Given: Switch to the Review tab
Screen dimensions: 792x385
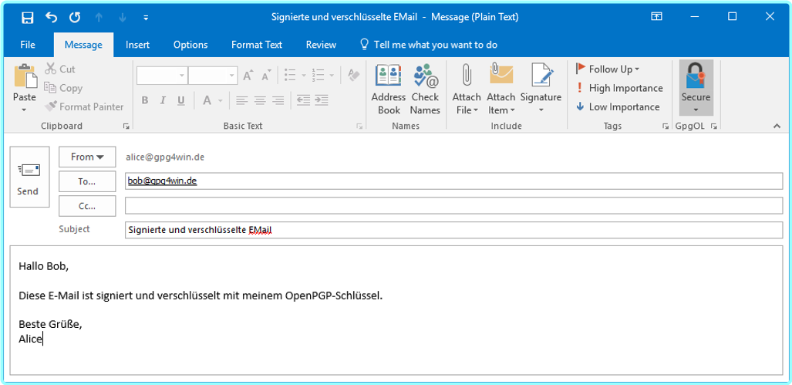Looking at the screenshot, I should [x=321, y=44].
